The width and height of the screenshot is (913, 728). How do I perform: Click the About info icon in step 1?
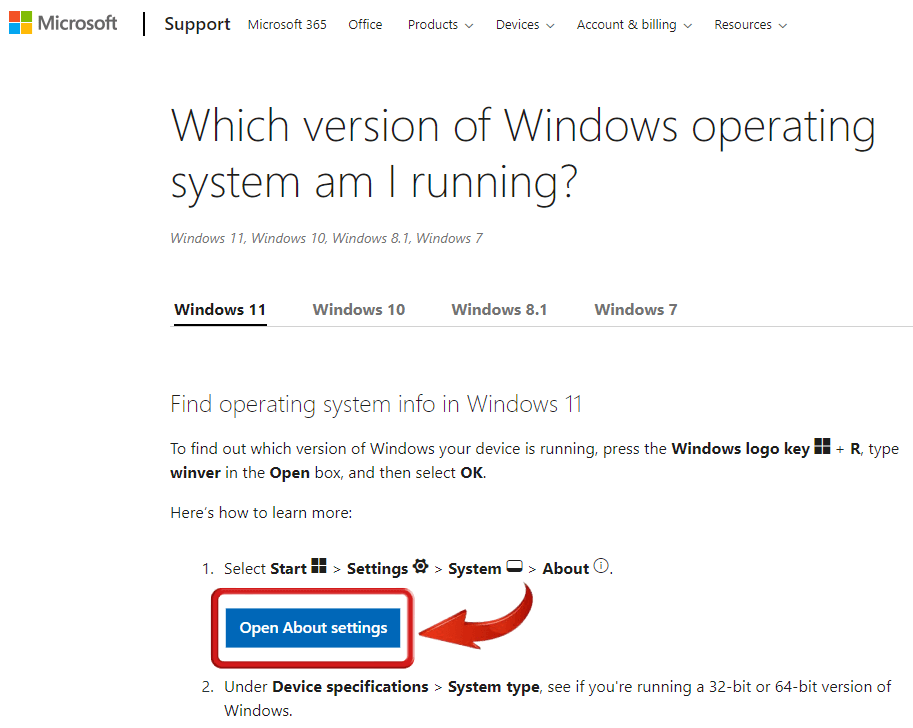coord(603,565)
